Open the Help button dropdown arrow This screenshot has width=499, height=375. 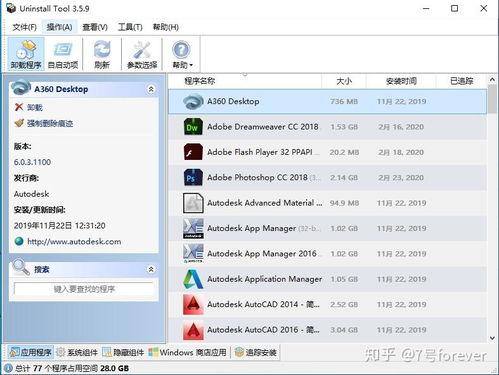point(191,65)
